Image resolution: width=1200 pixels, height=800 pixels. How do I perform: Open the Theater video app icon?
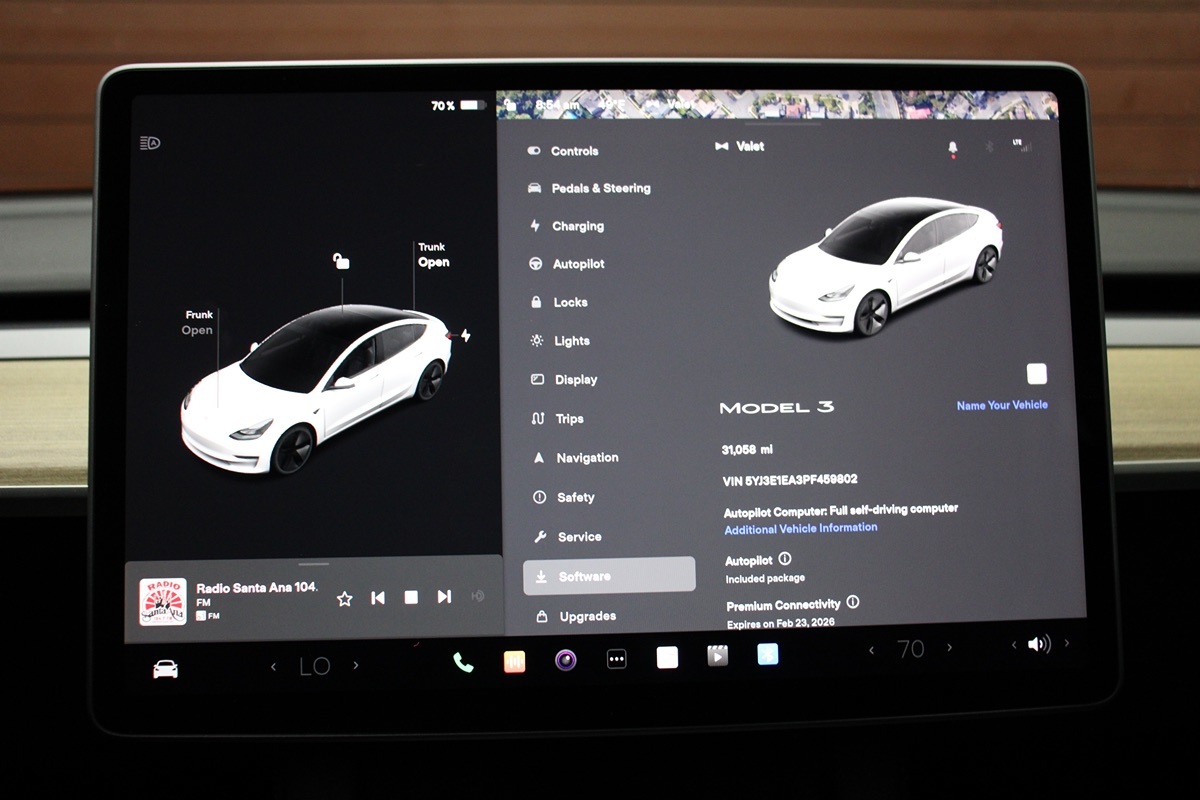click(717, 657)
